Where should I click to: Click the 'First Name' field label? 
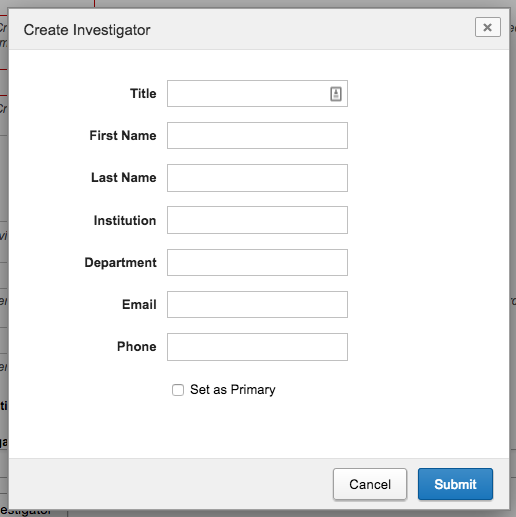123,136
